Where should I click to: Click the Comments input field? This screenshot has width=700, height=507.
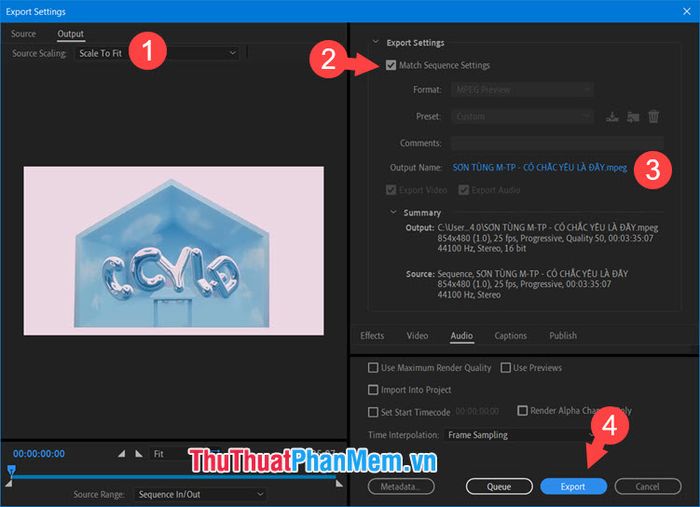click(557, 143)
